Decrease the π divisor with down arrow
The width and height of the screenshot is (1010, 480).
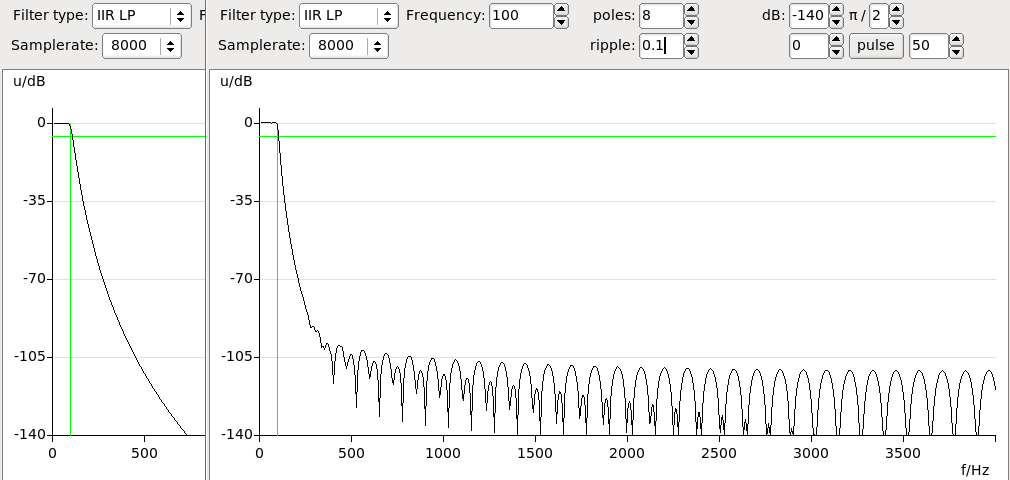[896, 22]
